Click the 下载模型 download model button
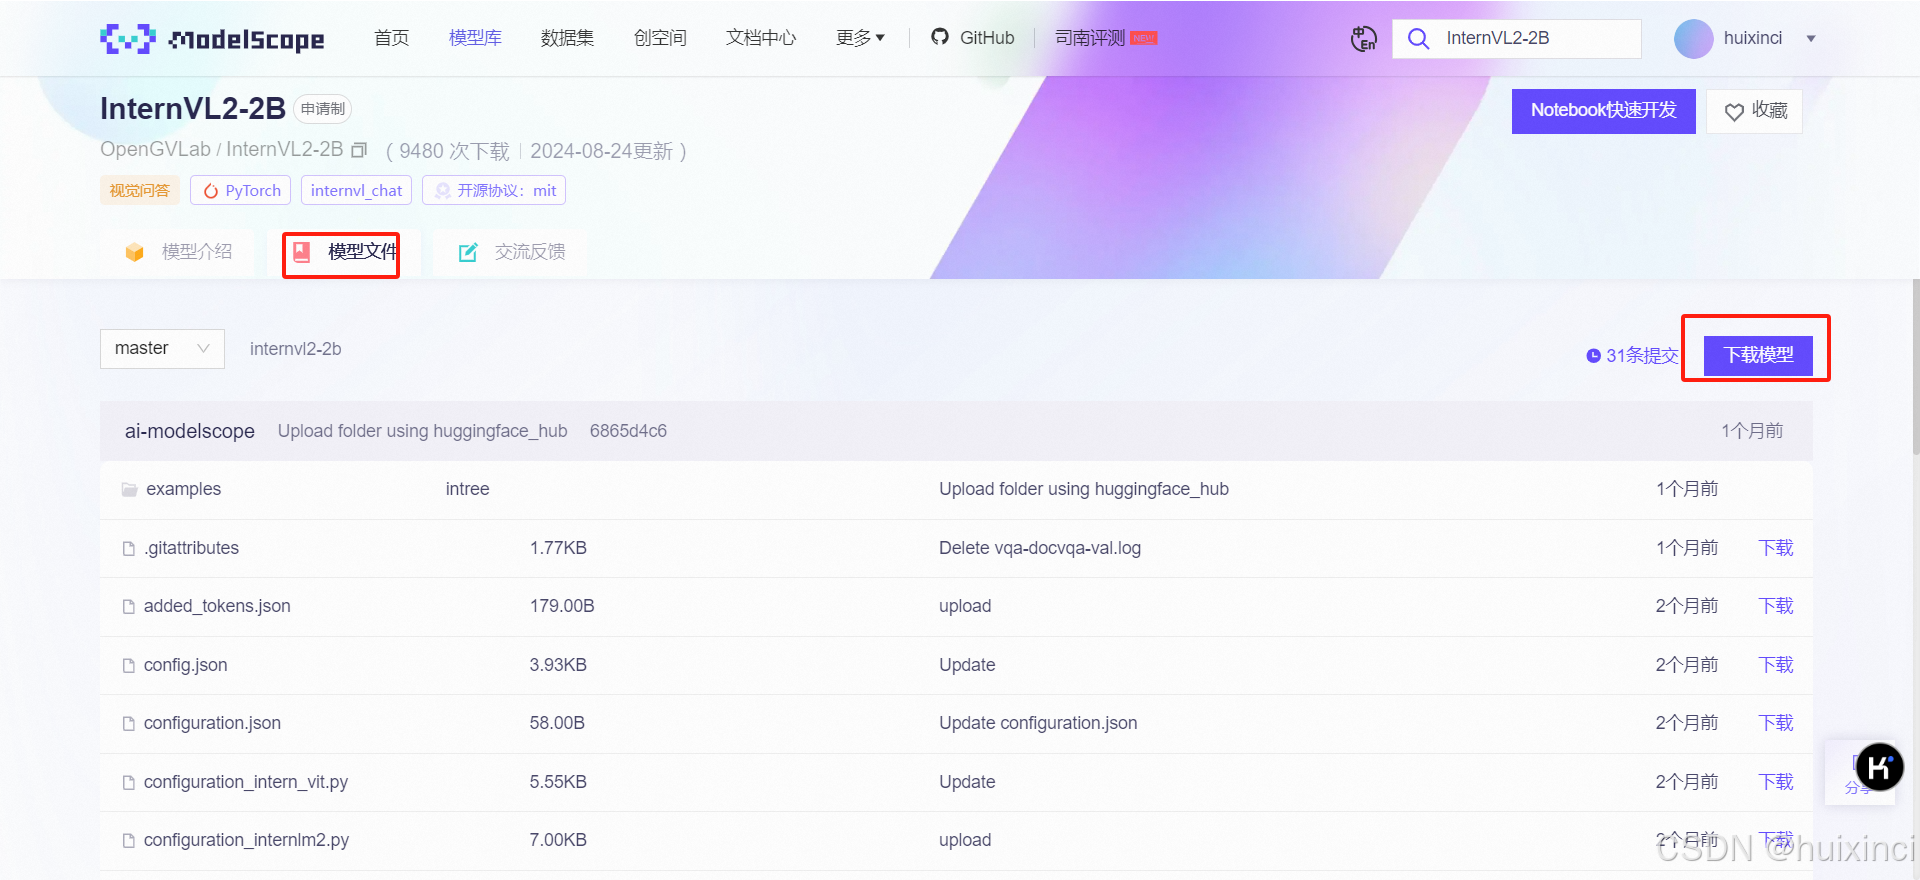 click(x=1758, y=355)
